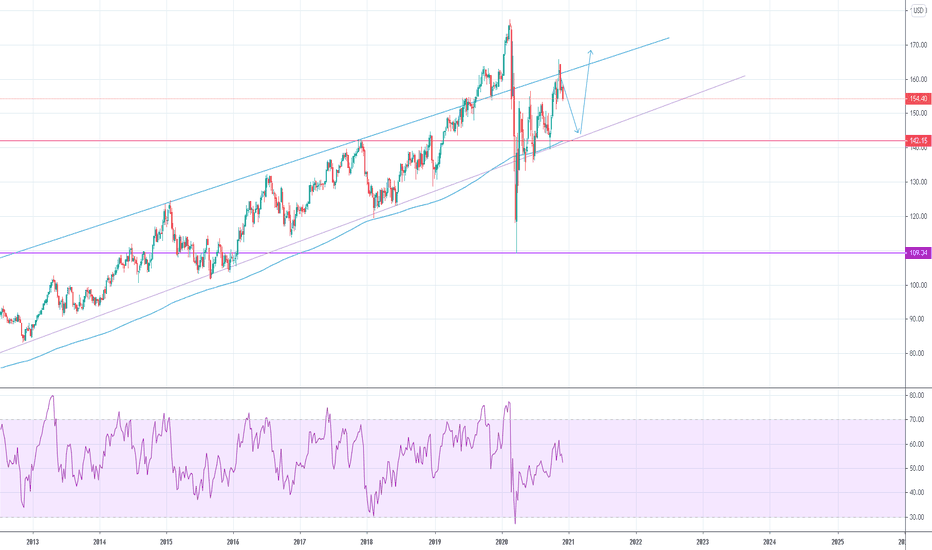This screenshot has height=550, width=932.
Task: Click the 154.40 current price label
Action: [x=918, y=99]
